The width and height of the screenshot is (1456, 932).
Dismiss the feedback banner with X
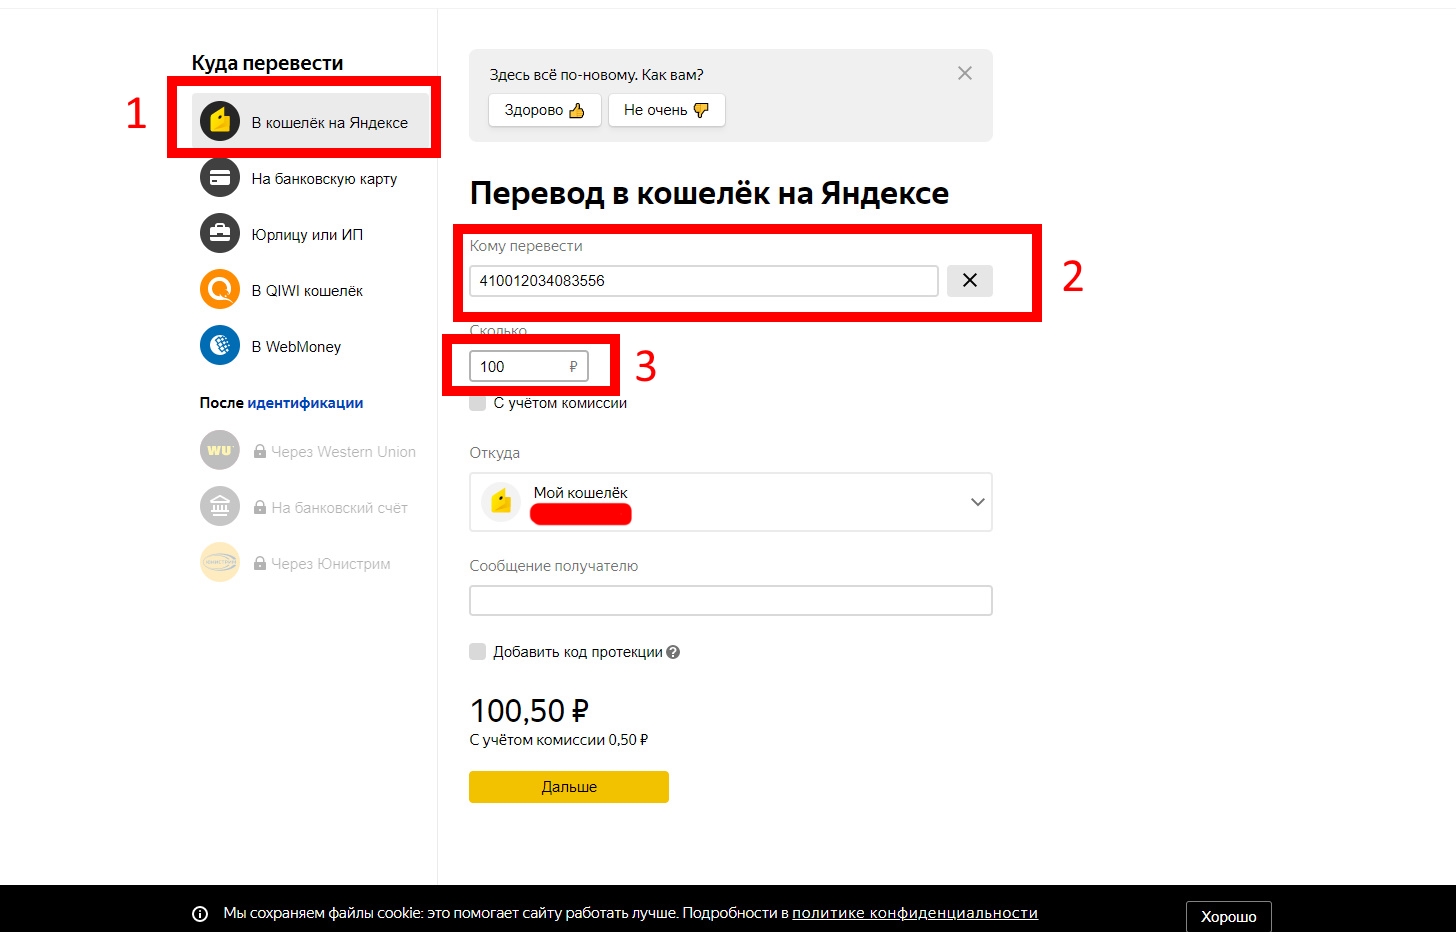click(964, 73)
